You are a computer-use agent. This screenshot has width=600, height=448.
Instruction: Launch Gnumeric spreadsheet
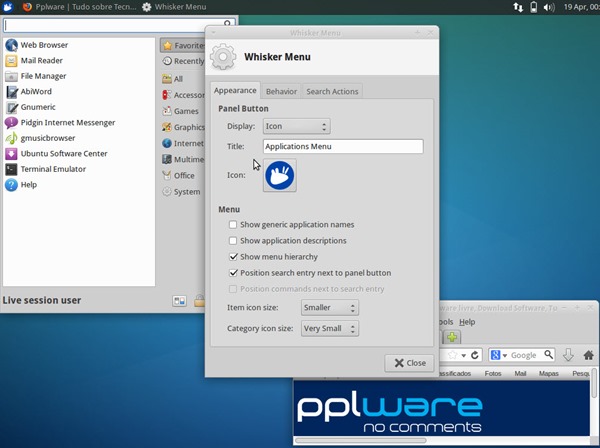click(79, 107)
